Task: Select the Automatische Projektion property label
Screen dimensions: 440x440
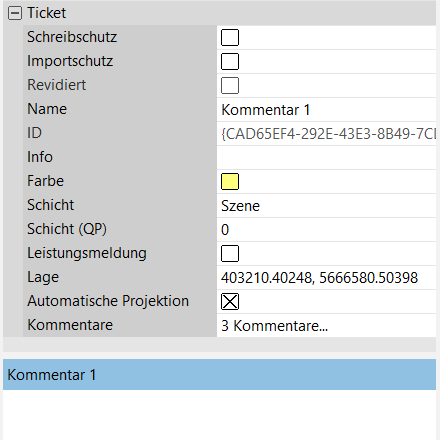Action: click(x=108, y=301)
